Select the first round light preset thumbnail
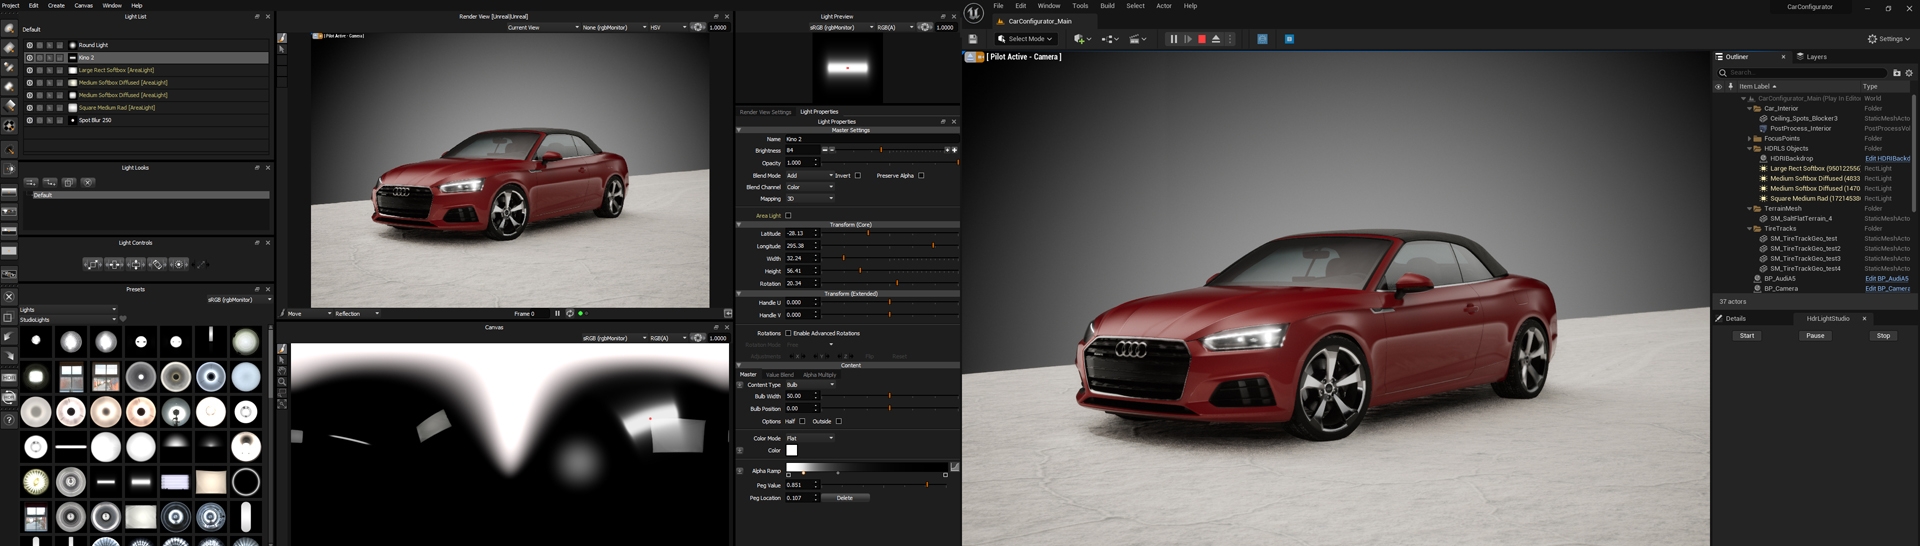1920x546 pixels. pos(36,342)
